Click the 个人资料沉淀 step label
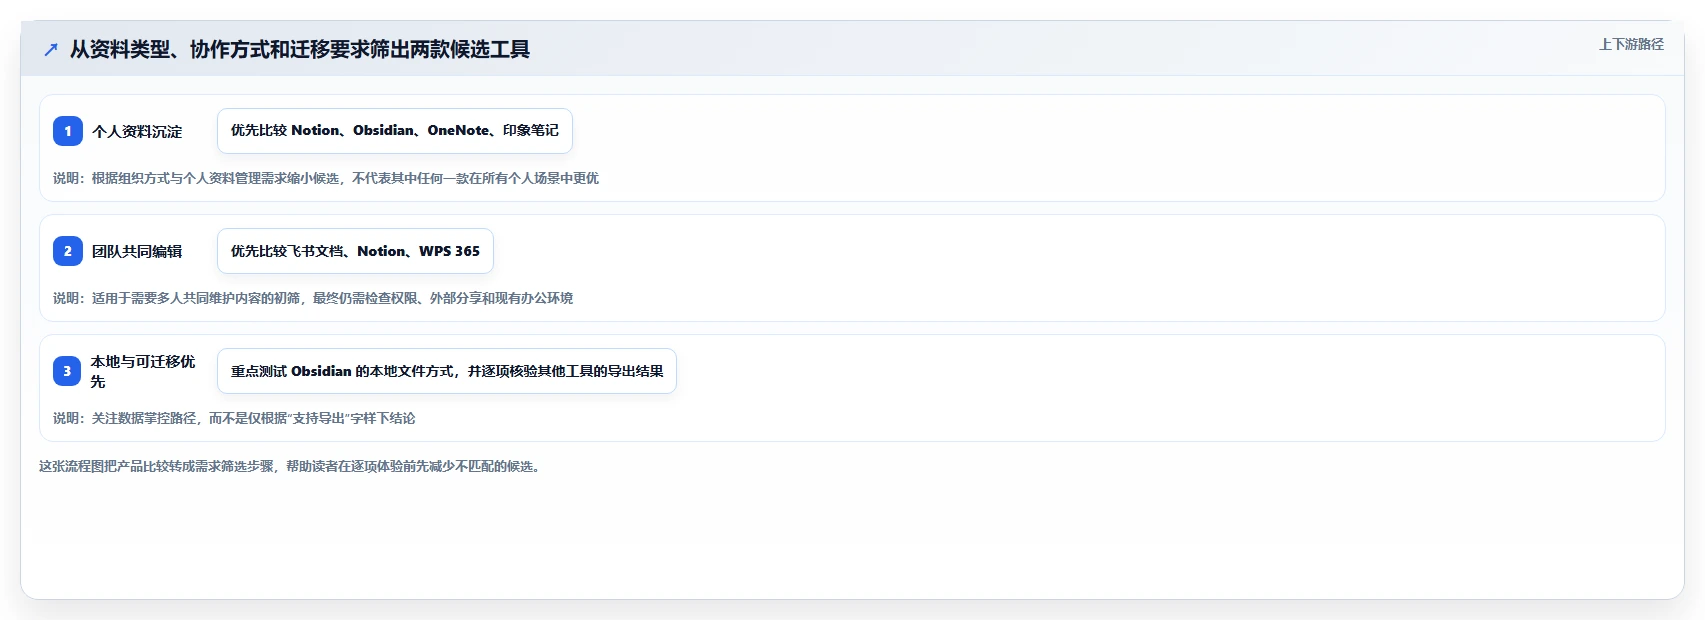1705x620 pixels. [x=137, y=131]
